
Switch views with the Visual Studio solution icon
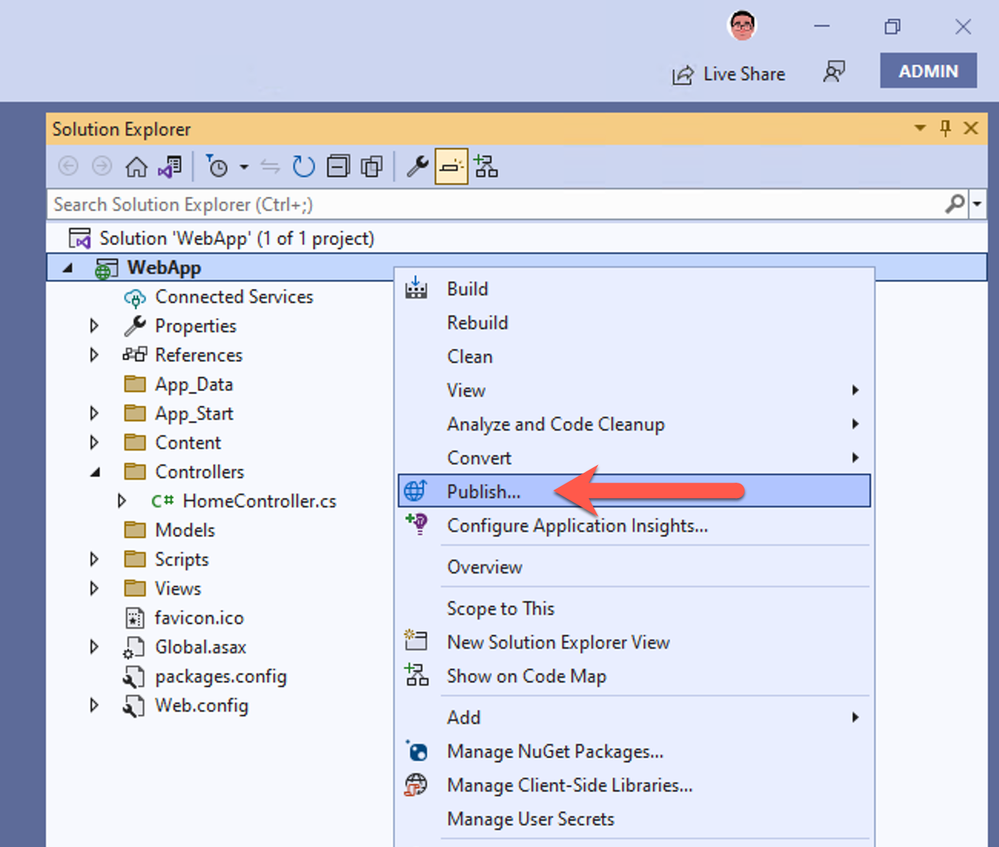click(170, 167)
